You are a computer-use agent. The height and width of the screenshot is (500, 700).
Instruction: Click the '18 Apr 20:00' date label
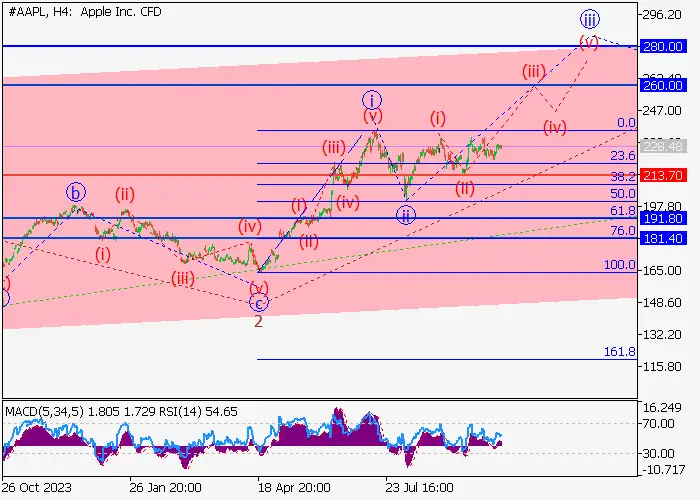294,487
